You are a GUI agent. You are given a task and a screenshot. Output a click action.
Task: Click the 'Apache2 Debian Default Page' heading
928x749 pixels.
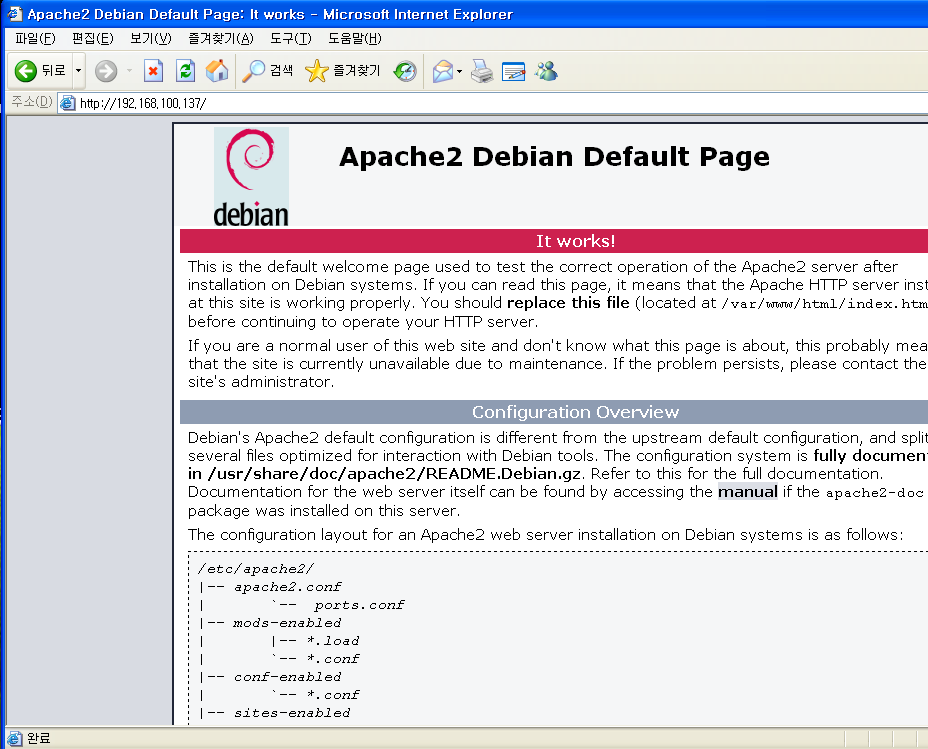coord(555,157)
